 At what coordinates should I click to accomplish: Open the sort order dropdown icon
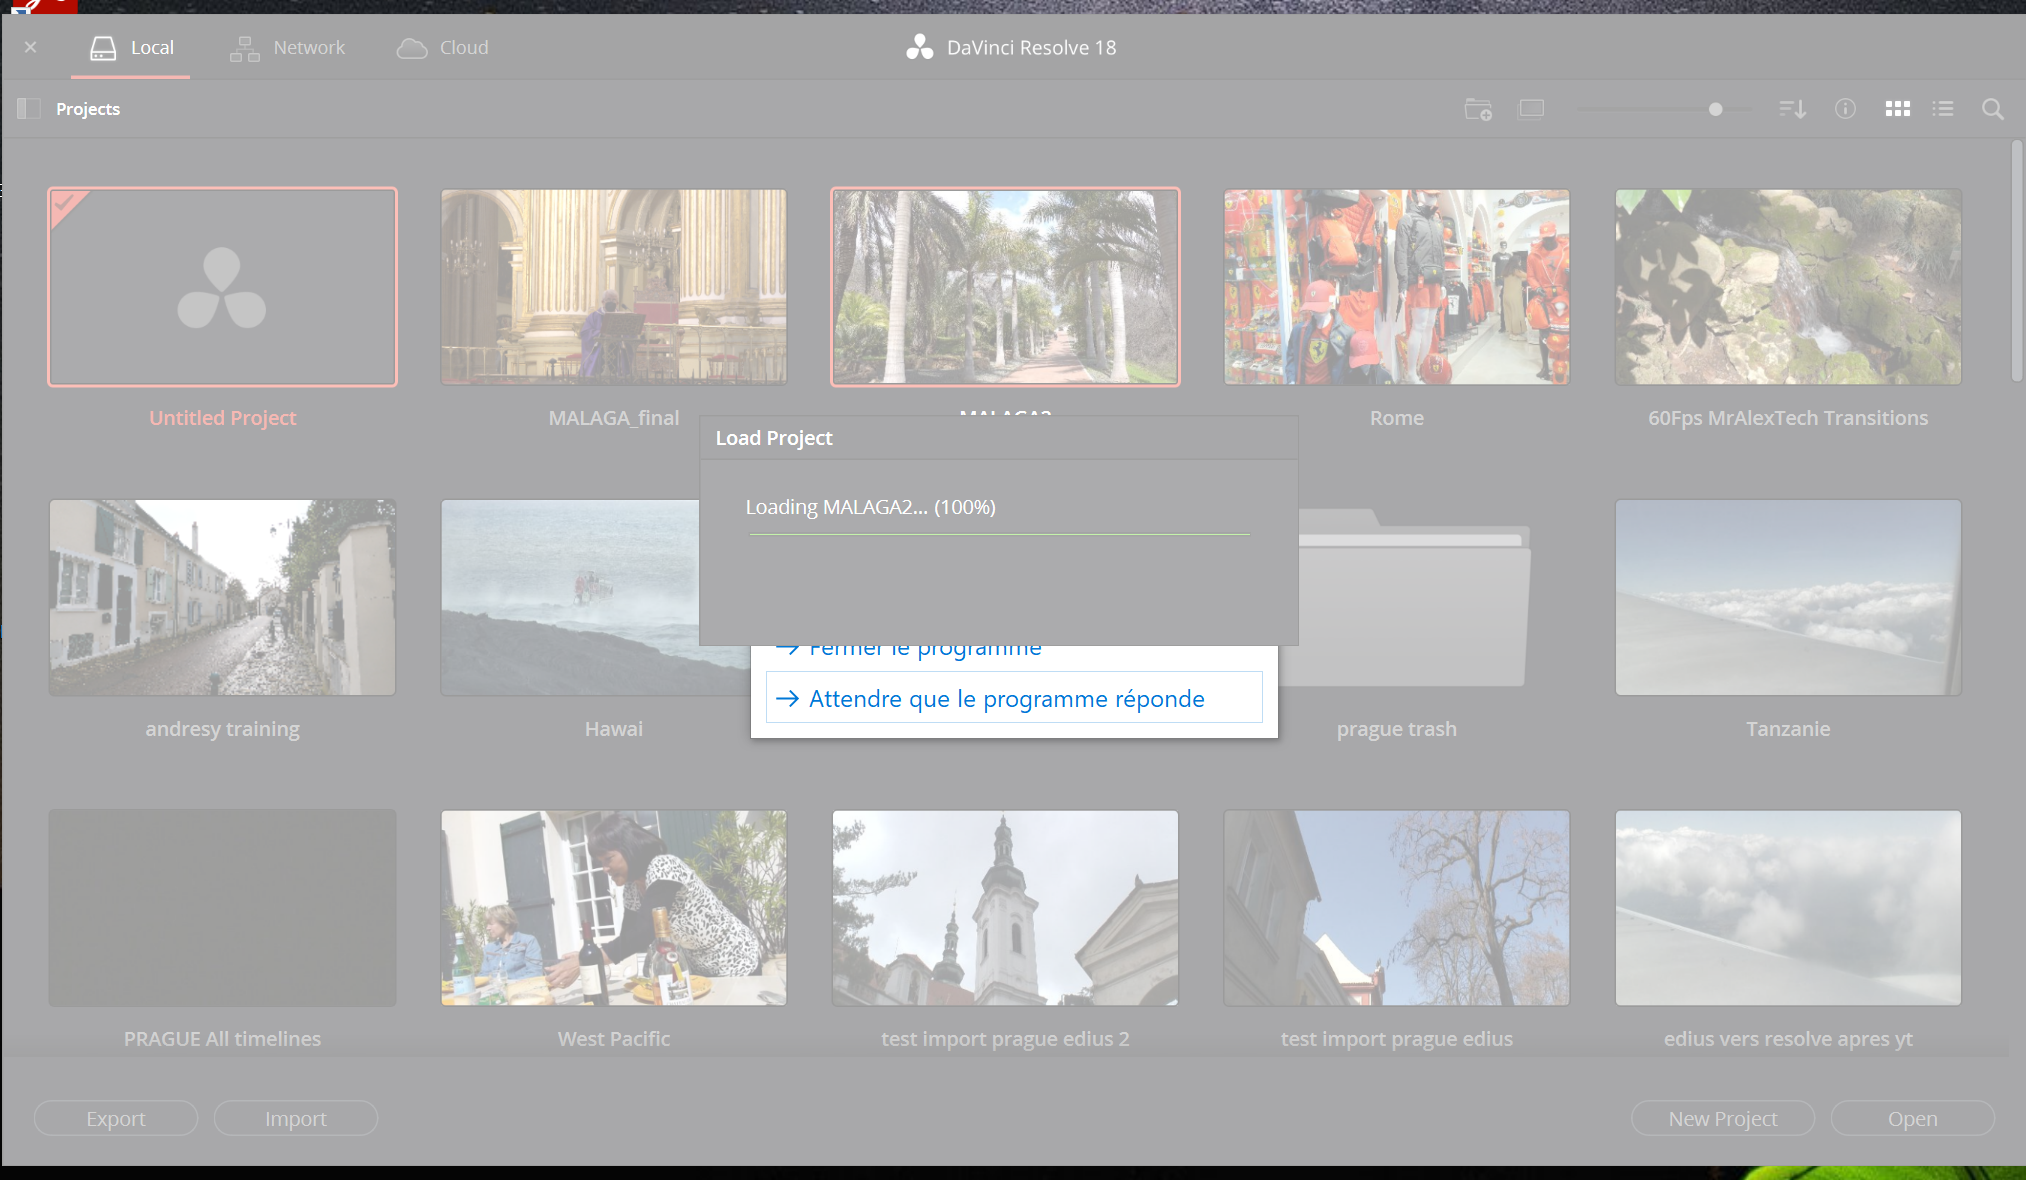coord(1792,109)
